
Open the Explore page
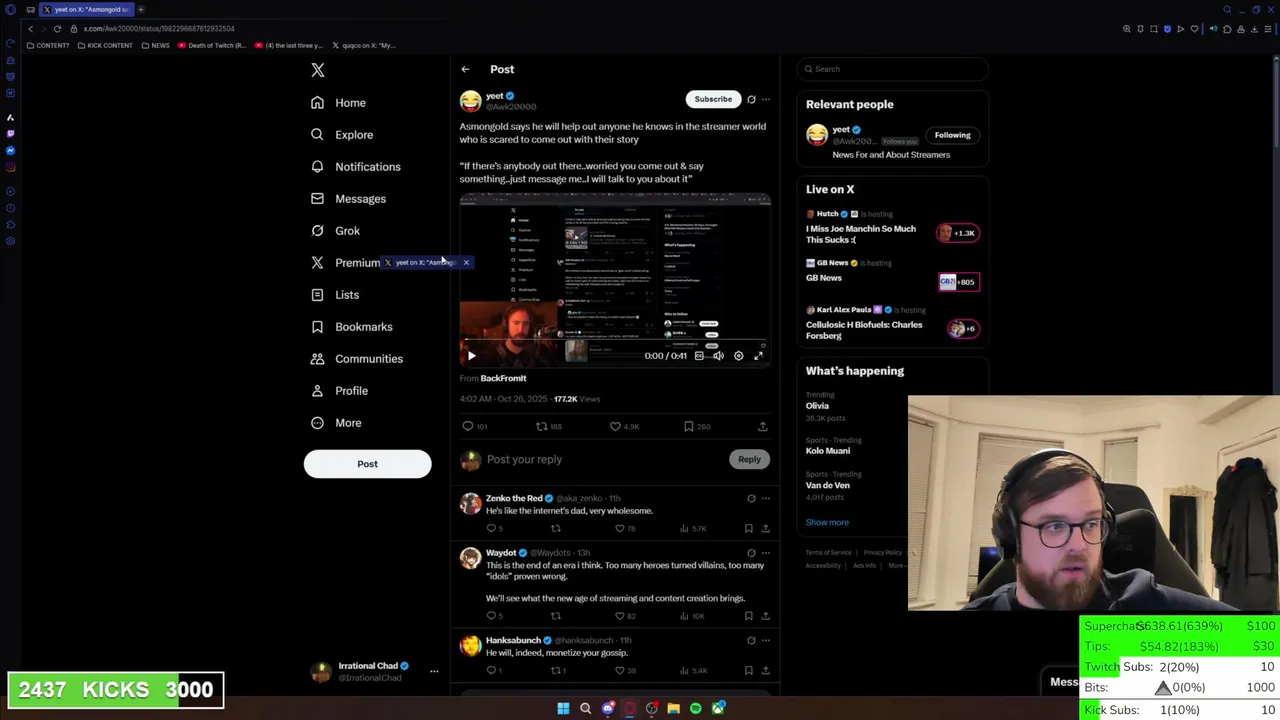click(341, 135)
